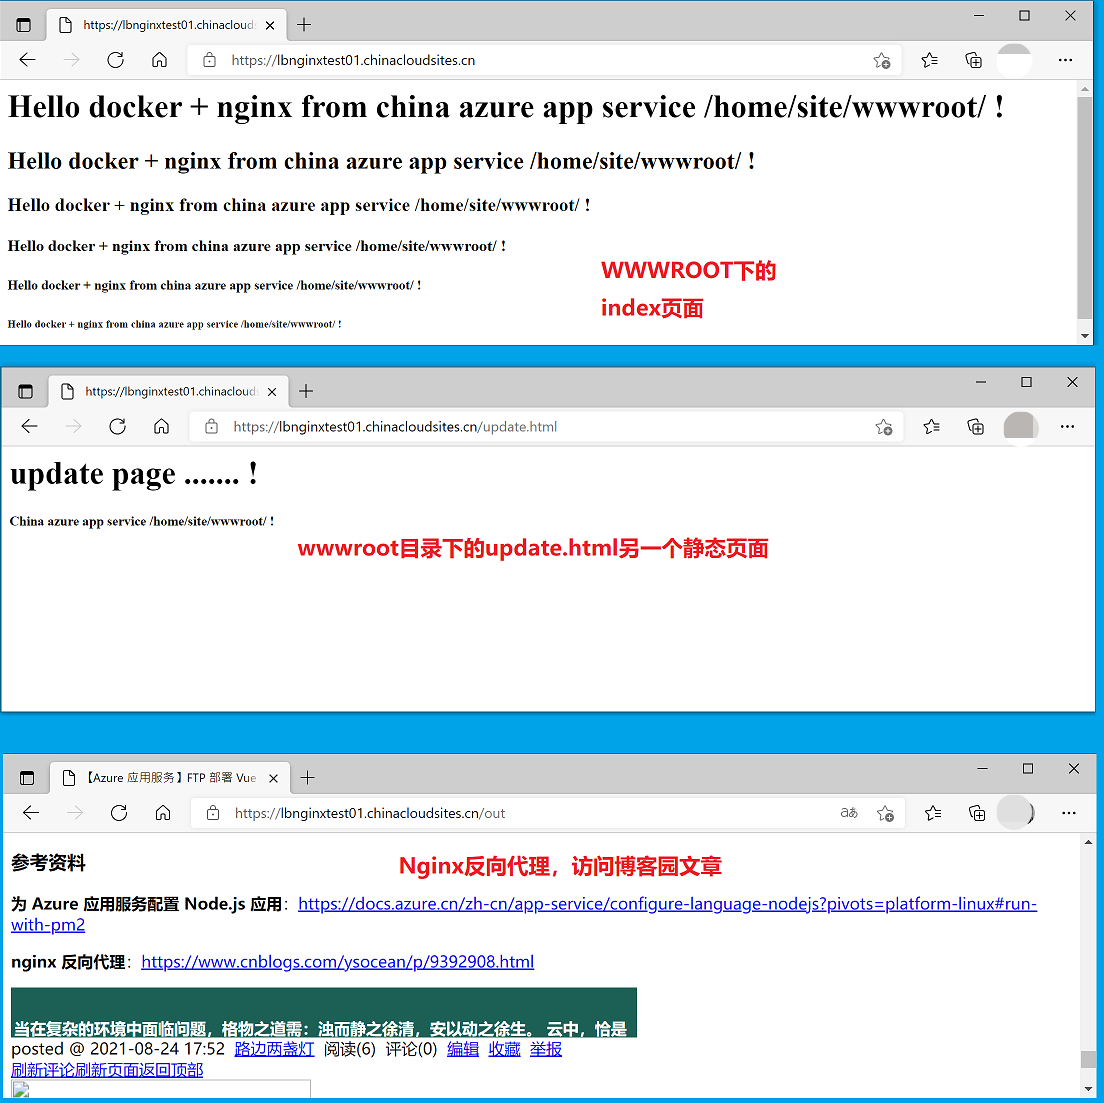
Task: Go back in the topmost browser window
Action: (27, 60)
